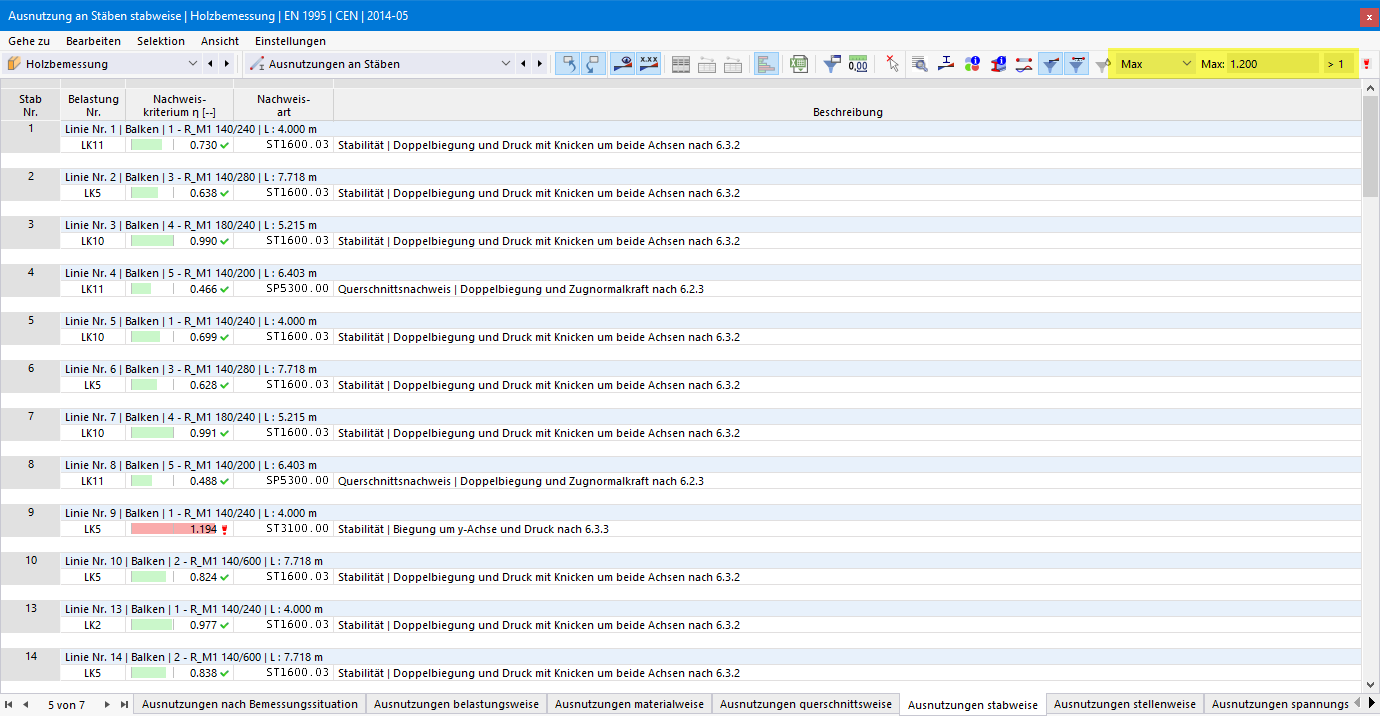Click the Ausnutzungen an Stäben member icon
The image size is (1380, 716).
257,64
